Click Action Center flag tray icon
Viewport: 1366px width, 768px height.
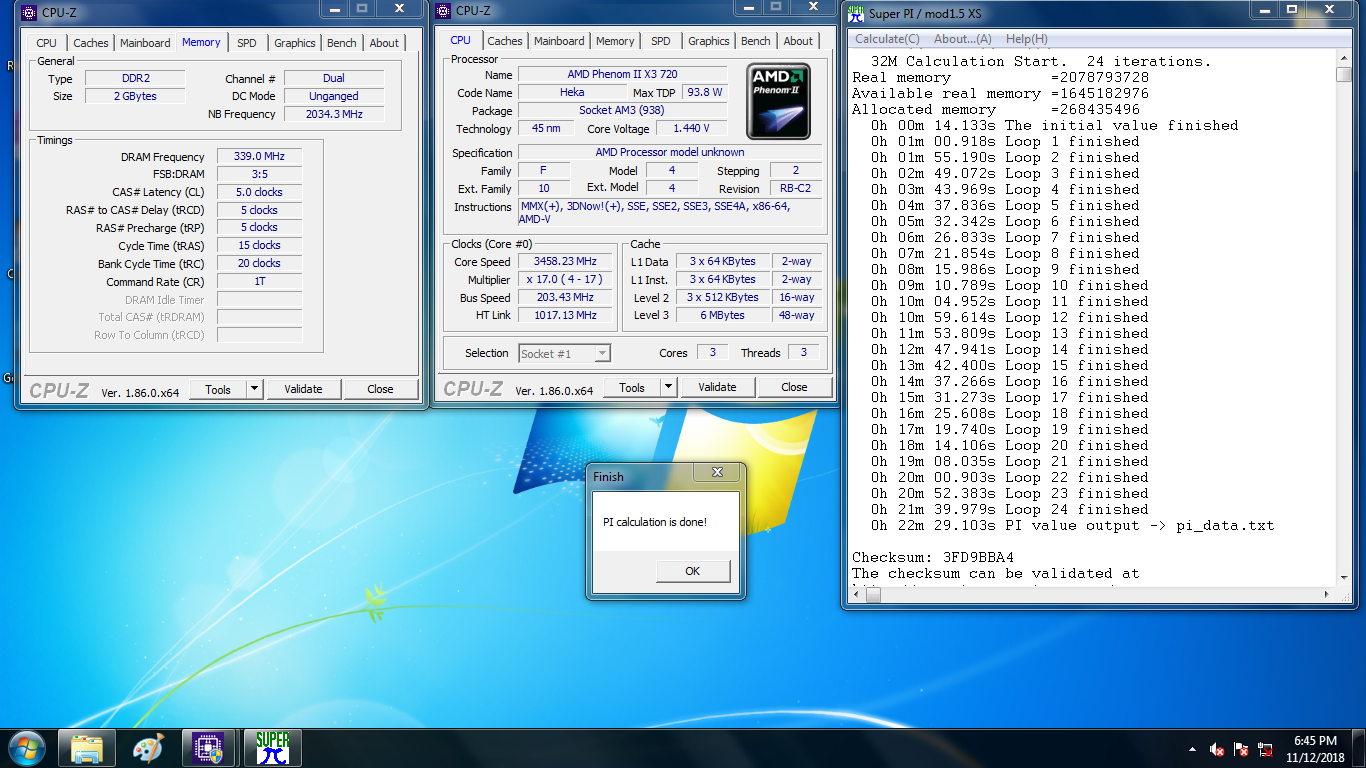pos(1241,749)
